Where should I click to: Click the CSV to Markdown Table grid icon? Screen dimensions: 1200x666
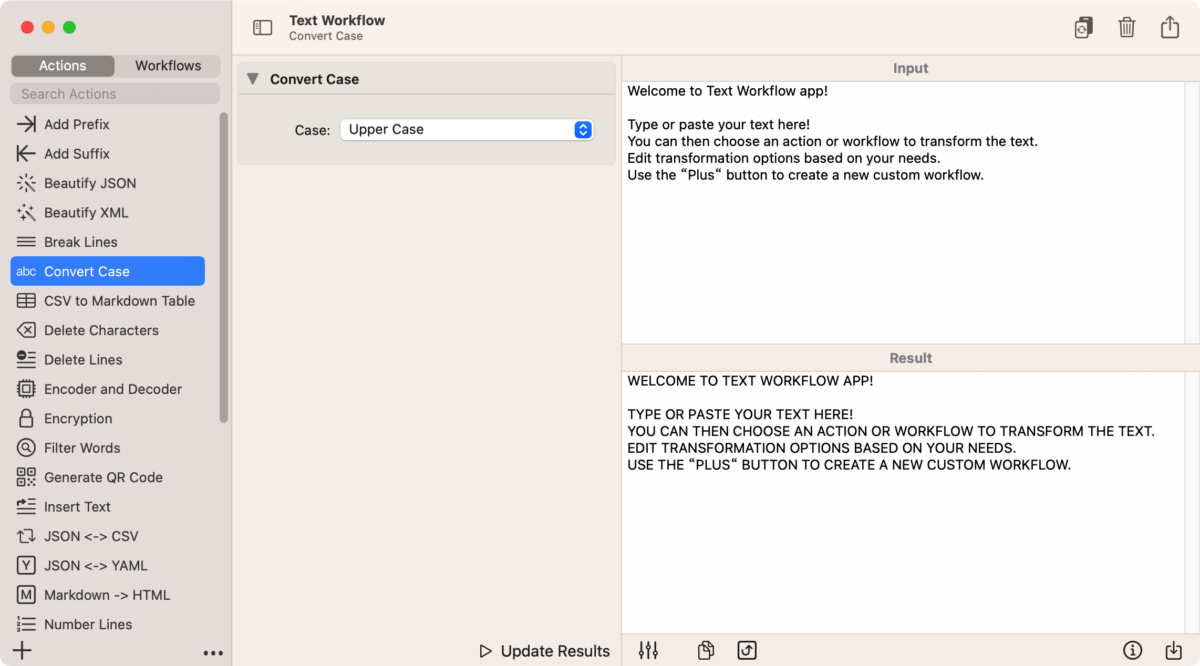click(26, 301)
